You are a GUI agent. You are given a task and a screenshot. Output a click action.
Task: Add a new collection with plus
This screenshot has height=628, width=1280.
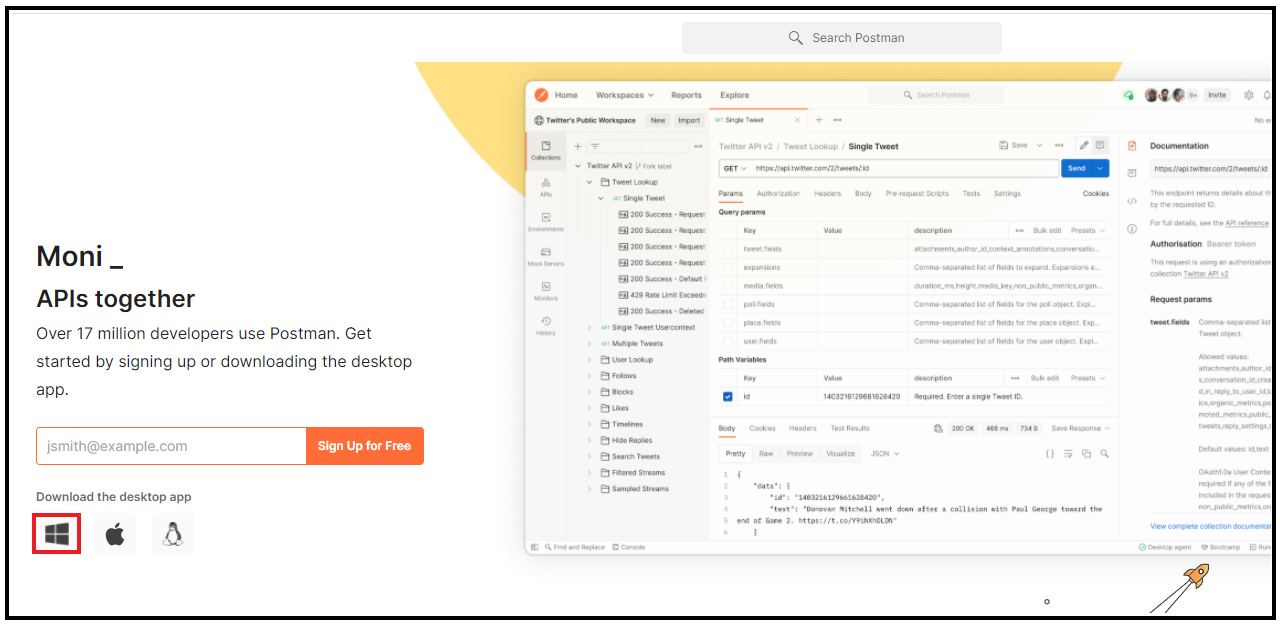[577, 146]
